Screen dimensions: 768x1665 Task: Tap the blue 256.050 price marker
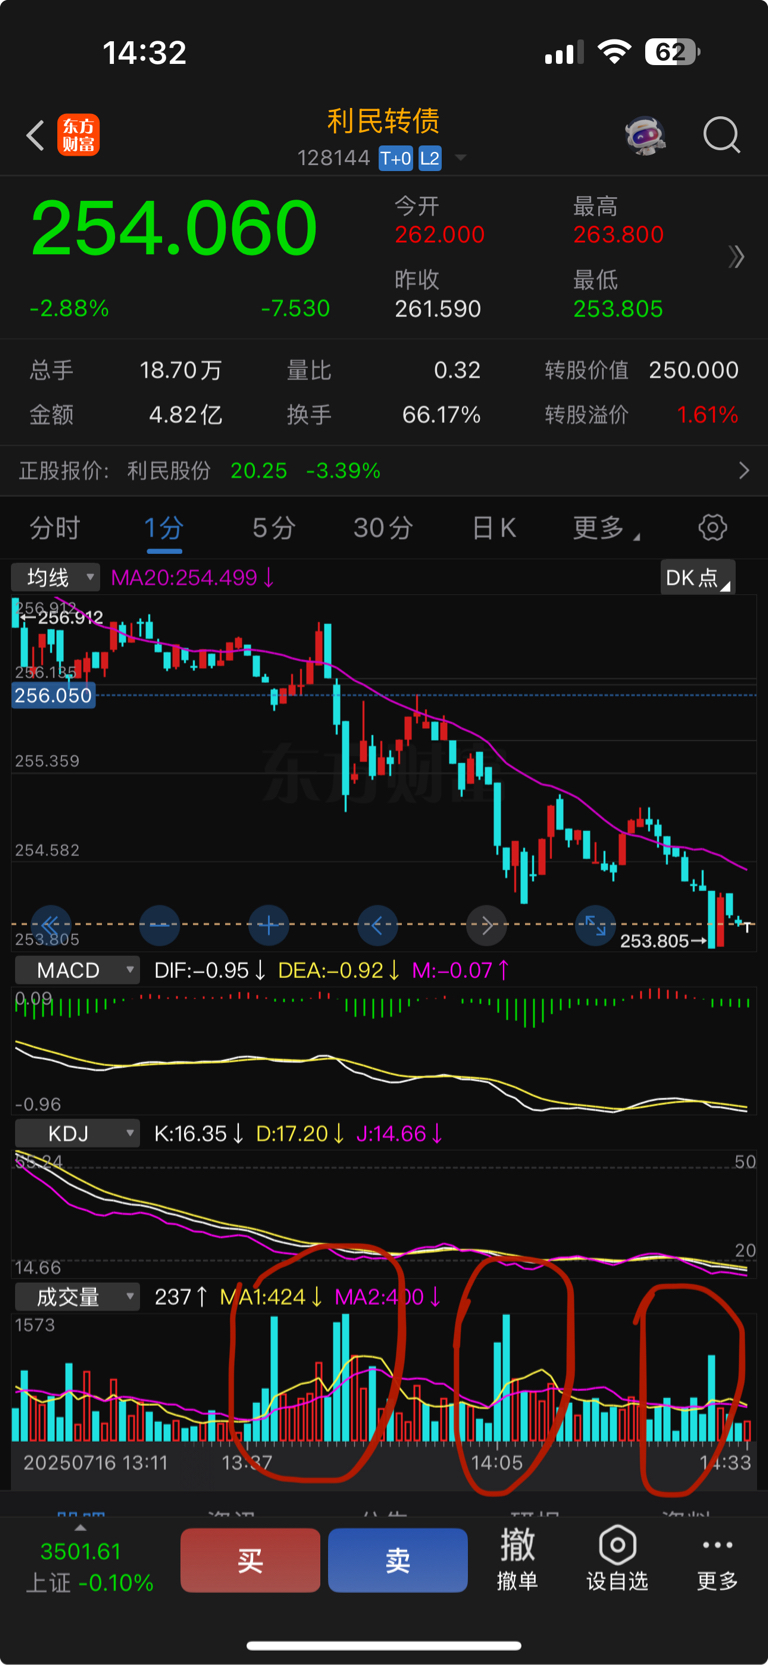[x=53, y=695]
